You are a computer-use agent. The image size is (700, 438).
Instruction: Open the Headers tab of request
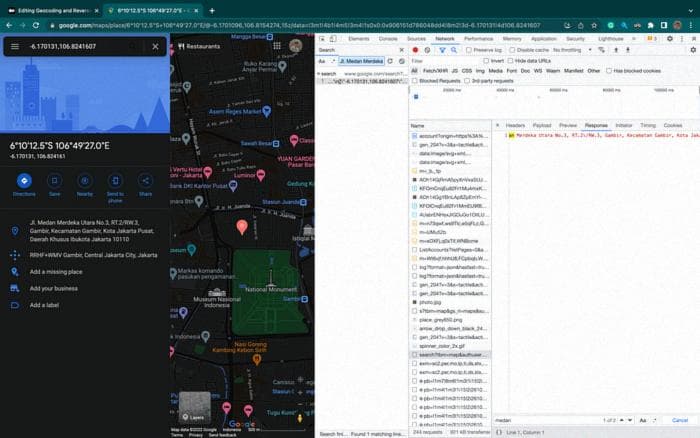pos(515,125)
